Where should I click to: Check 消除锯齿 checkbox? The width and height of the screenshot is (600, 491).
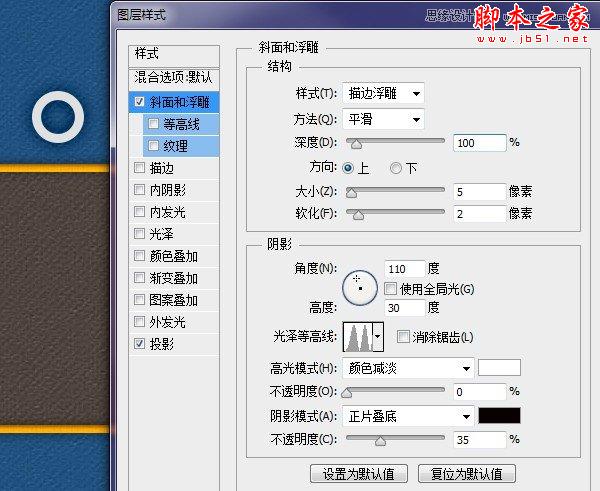(x=403, y=337)
